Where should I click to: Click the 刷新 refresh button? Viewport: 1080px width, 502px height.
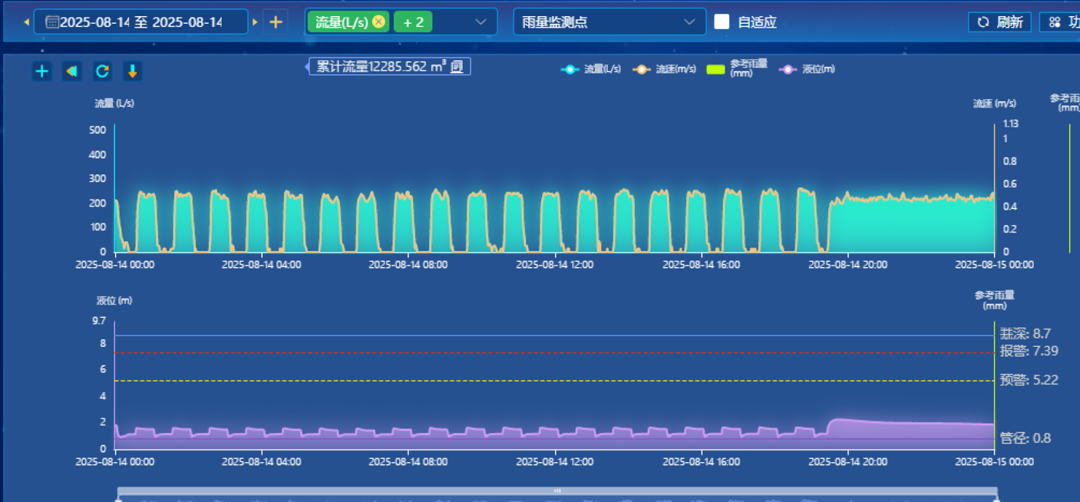coord(999,22)
